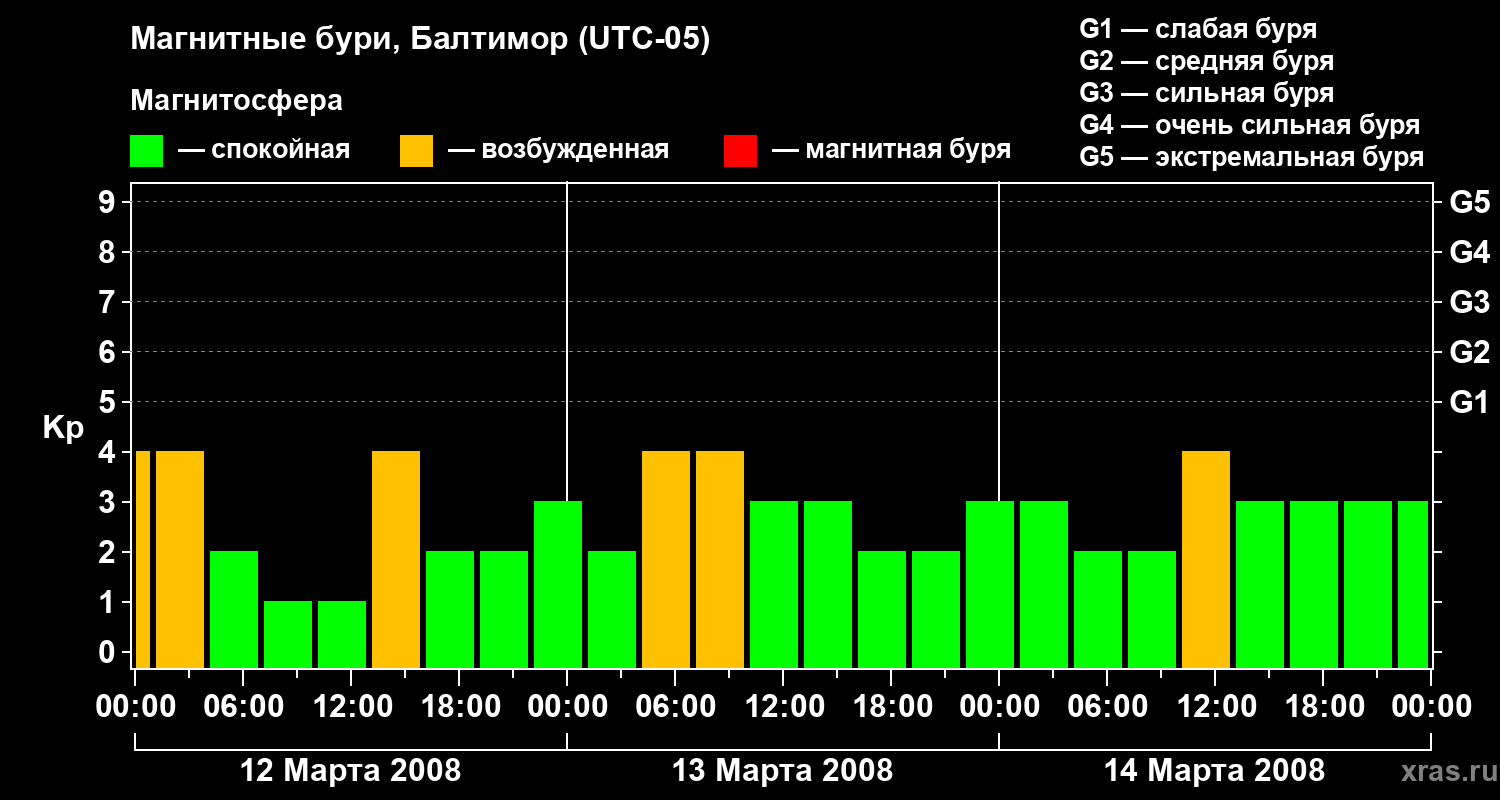Click the G4 marker on right axis
Image resolution: width=1500 pixels, height=800 pixels.
[1469, 252]
